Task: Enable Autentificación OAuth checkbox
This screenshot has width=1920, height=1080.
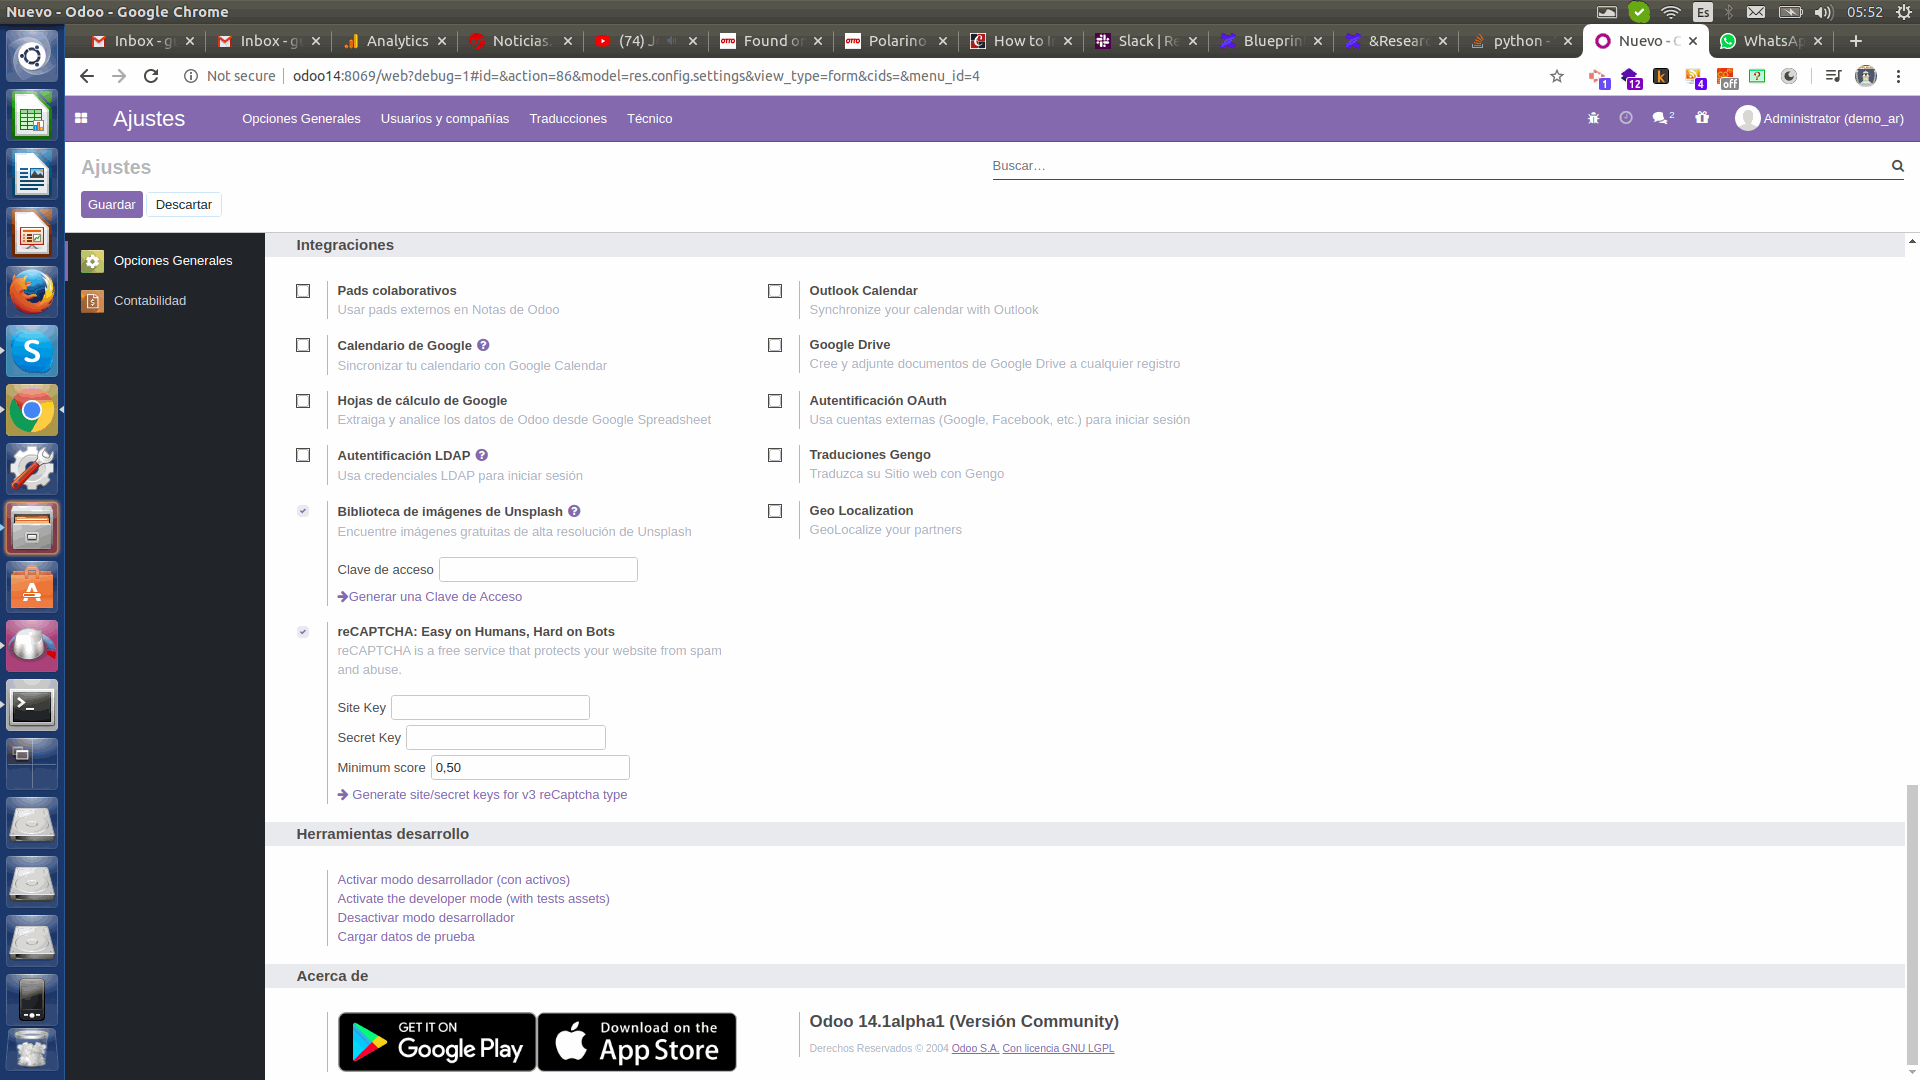Action: [775, 401]
